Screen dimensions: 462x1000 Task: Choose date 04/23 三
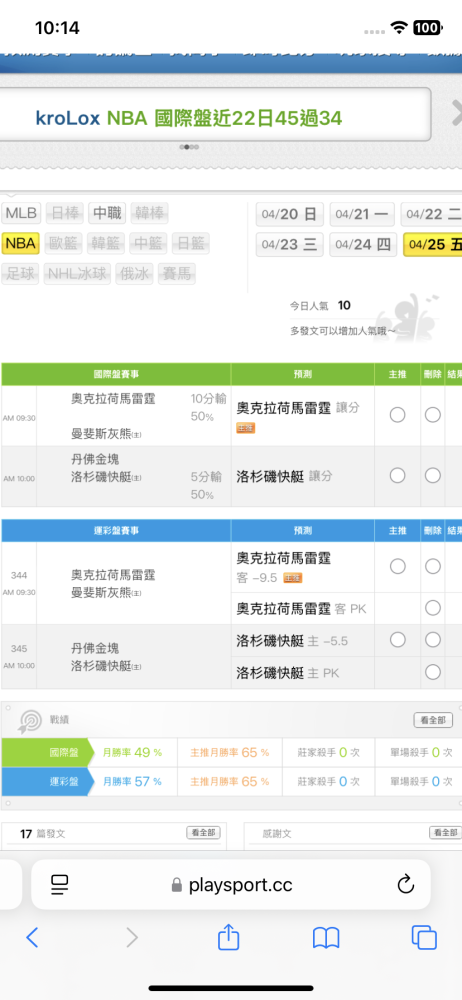pyautogui.click(x=290, y=244)
